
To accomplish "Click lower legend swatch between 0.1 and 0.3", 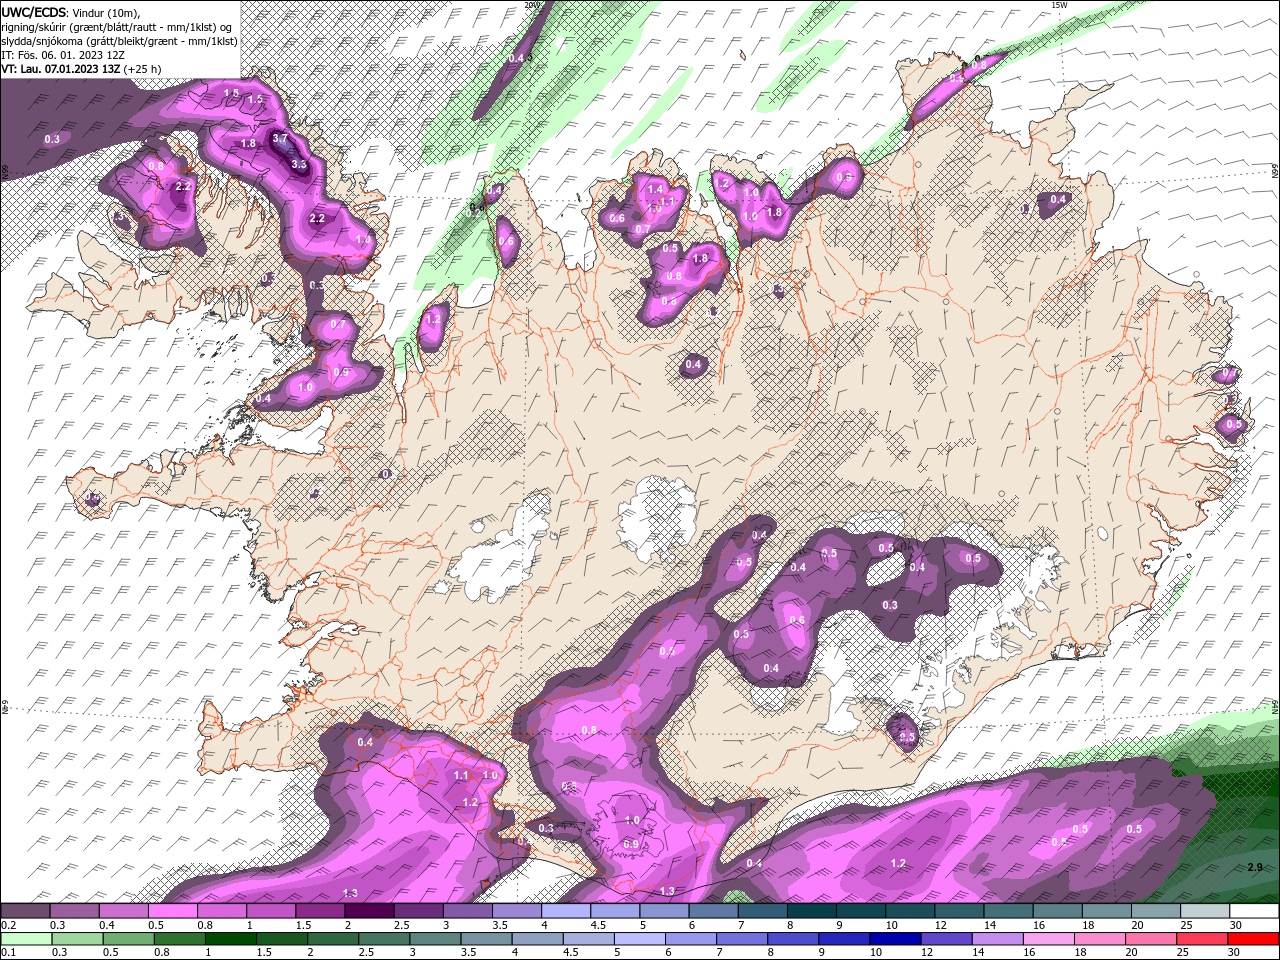I will click(26, 939).
